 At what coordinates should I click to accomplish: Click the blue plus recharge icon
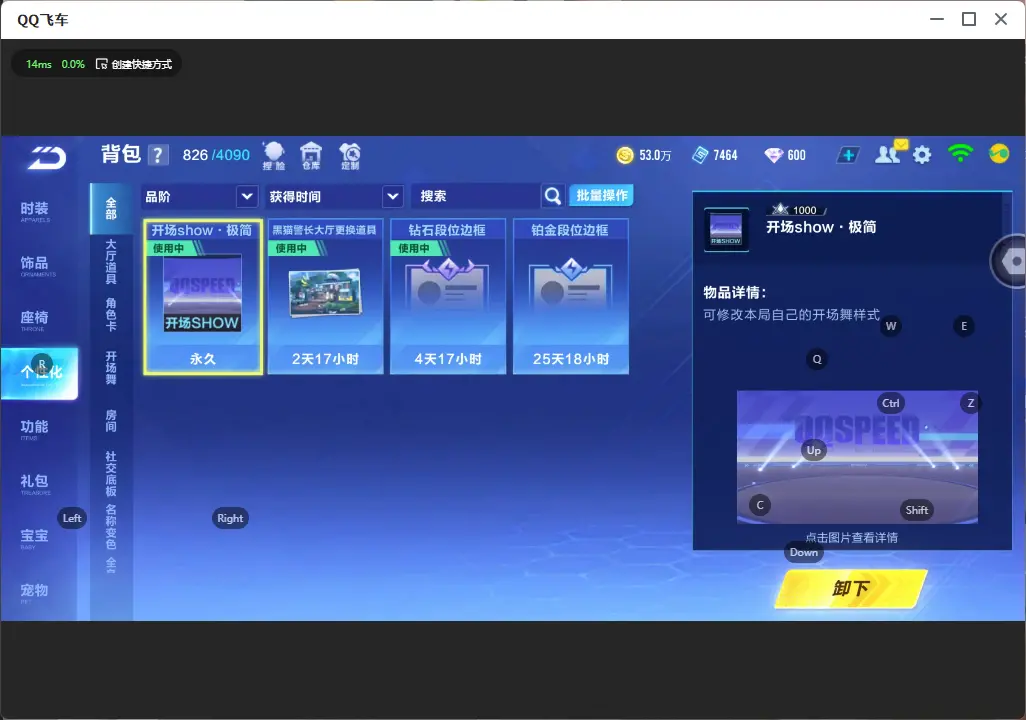click(848, 155)
